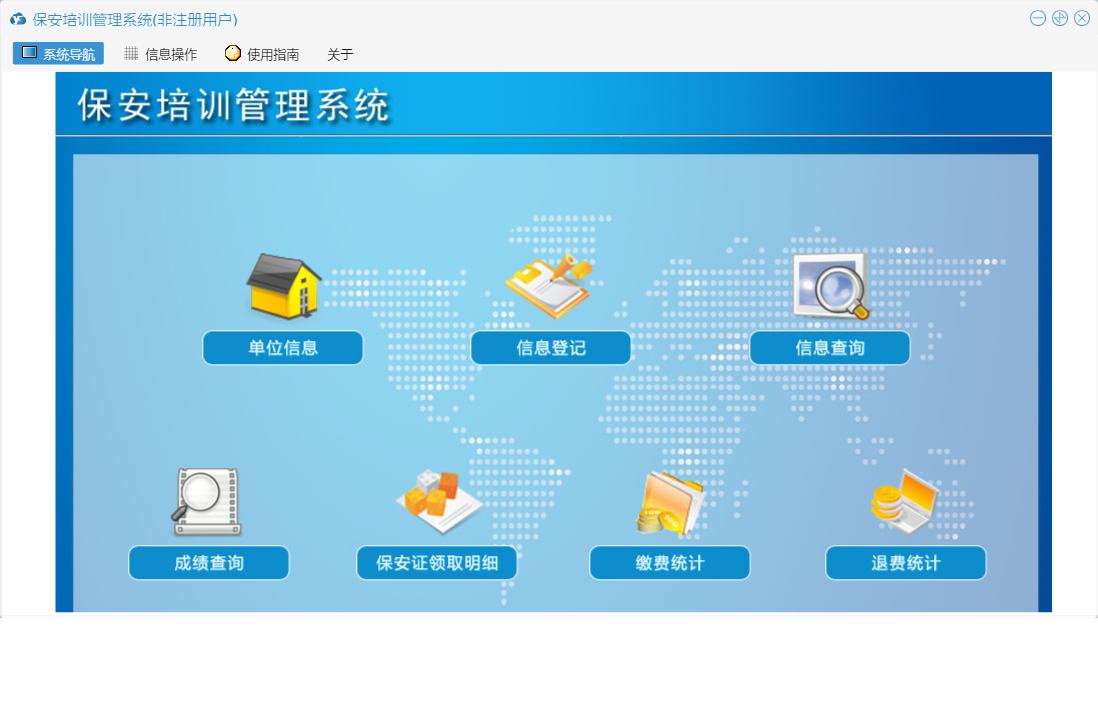Open the 保安证领取明细 button
The width and height of the screenshot is (1098, 719).
point(437,563)
